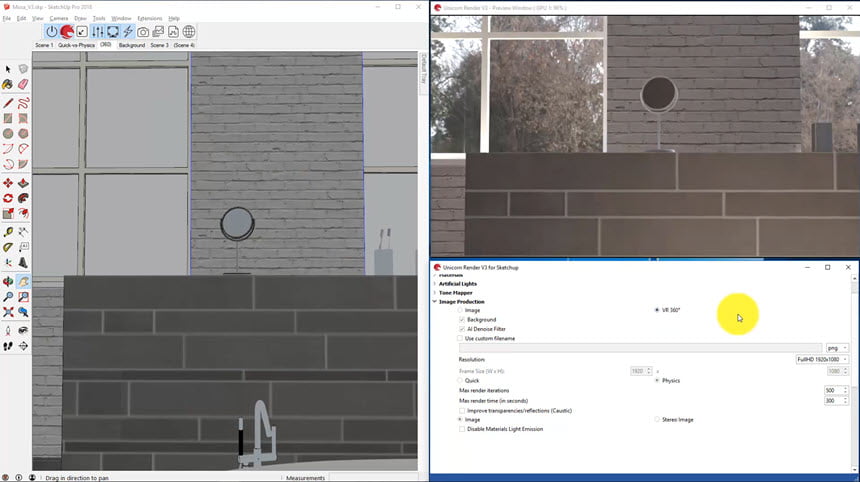Viewport: 860px width, 482px height.
Task: Click the Unicorn Render power button icon
Action: tap(52, 32)
